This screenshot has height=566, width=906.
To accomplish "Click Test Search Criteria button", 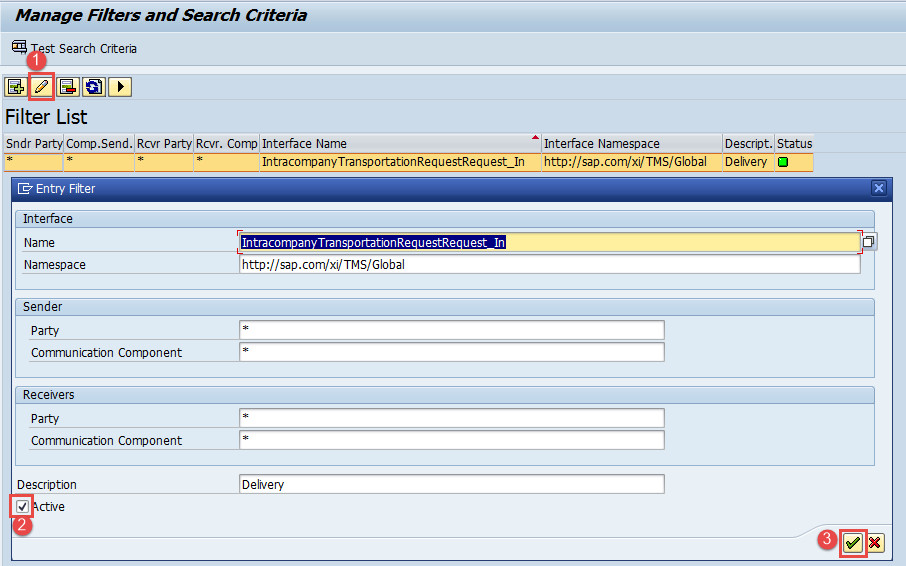I will 74,48.
